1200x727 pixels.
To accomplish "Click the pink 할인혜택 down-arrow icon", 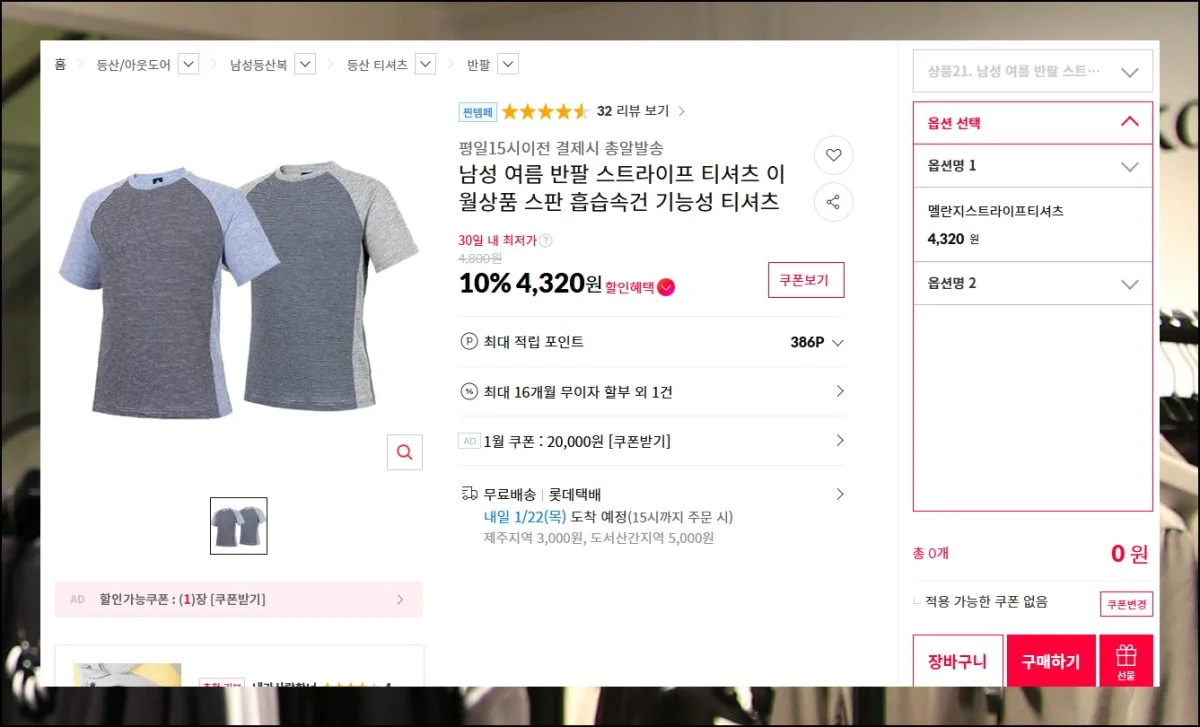I will [667, 288].
